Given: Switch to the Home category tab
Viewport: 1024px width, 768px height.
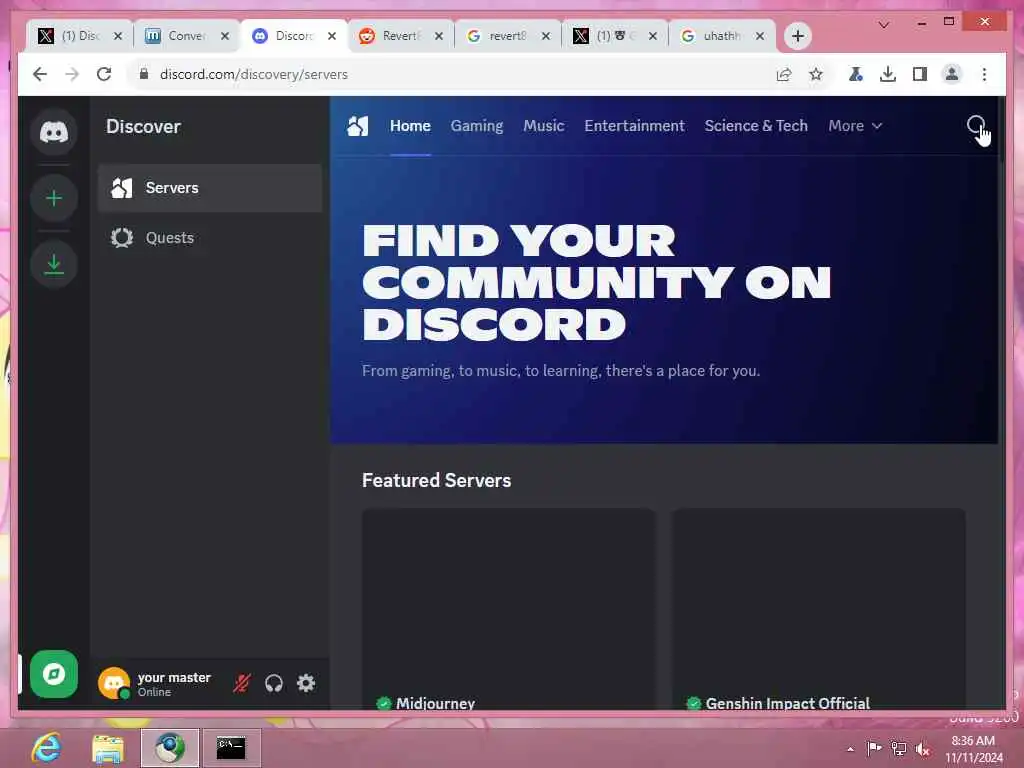Looking at the screenshot, I should pos(410,126).
